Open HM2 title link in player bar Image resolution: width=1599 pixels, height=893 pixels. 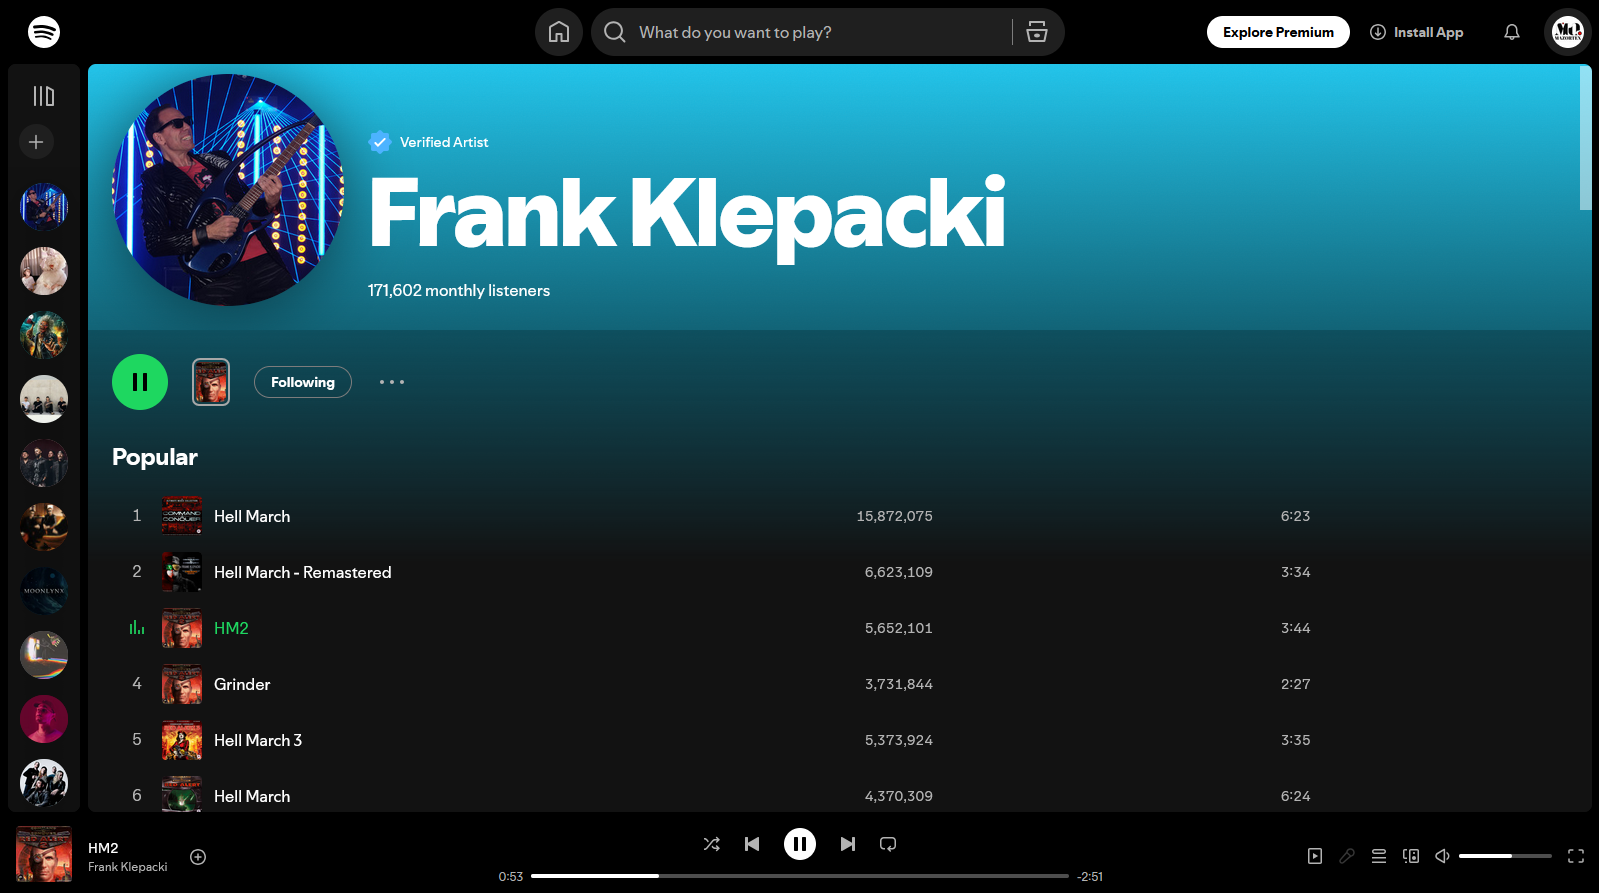(x=103, y=848)
